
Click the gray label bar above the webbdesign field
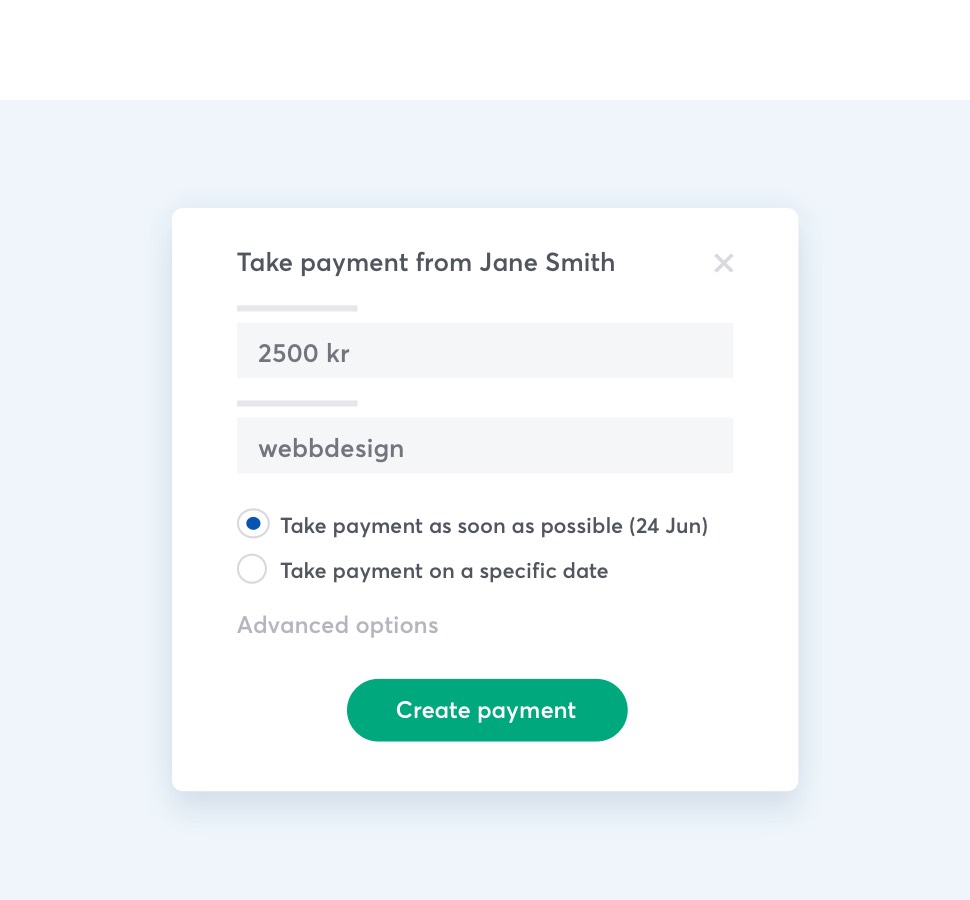coord(297,403)
